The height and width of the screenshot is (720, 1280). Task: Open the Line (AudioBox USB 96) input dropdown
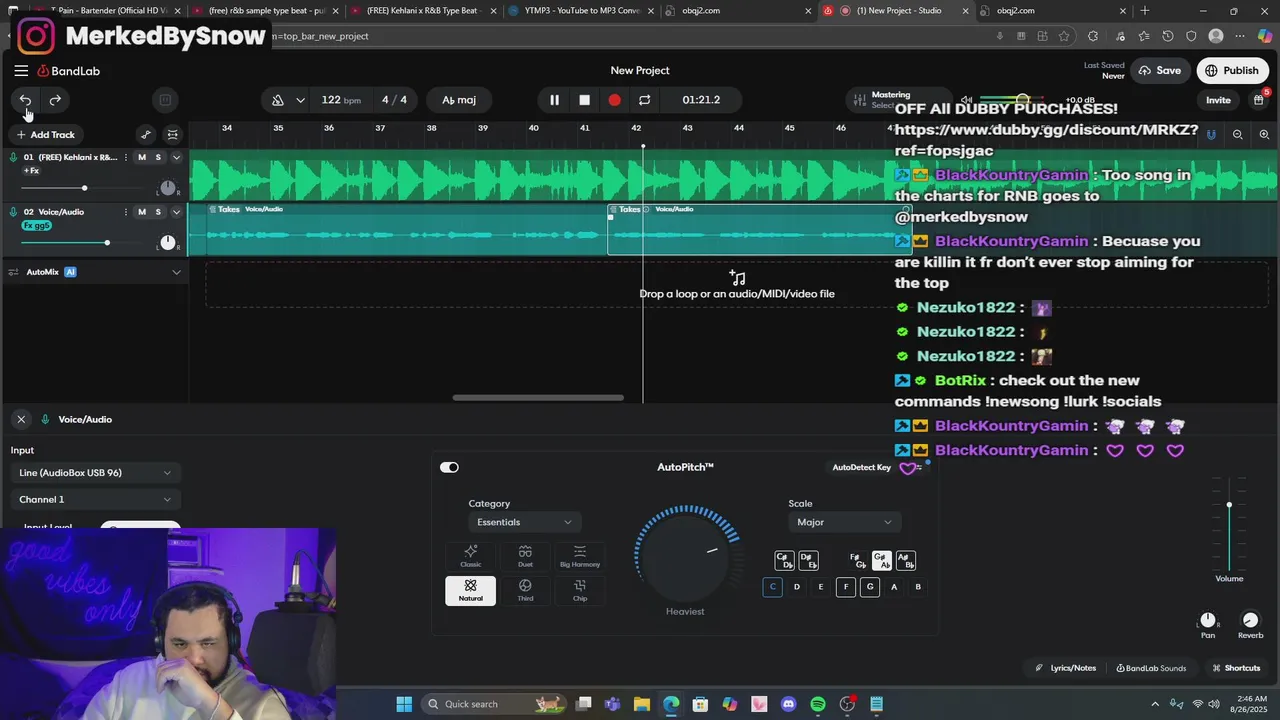click(95, 473)
